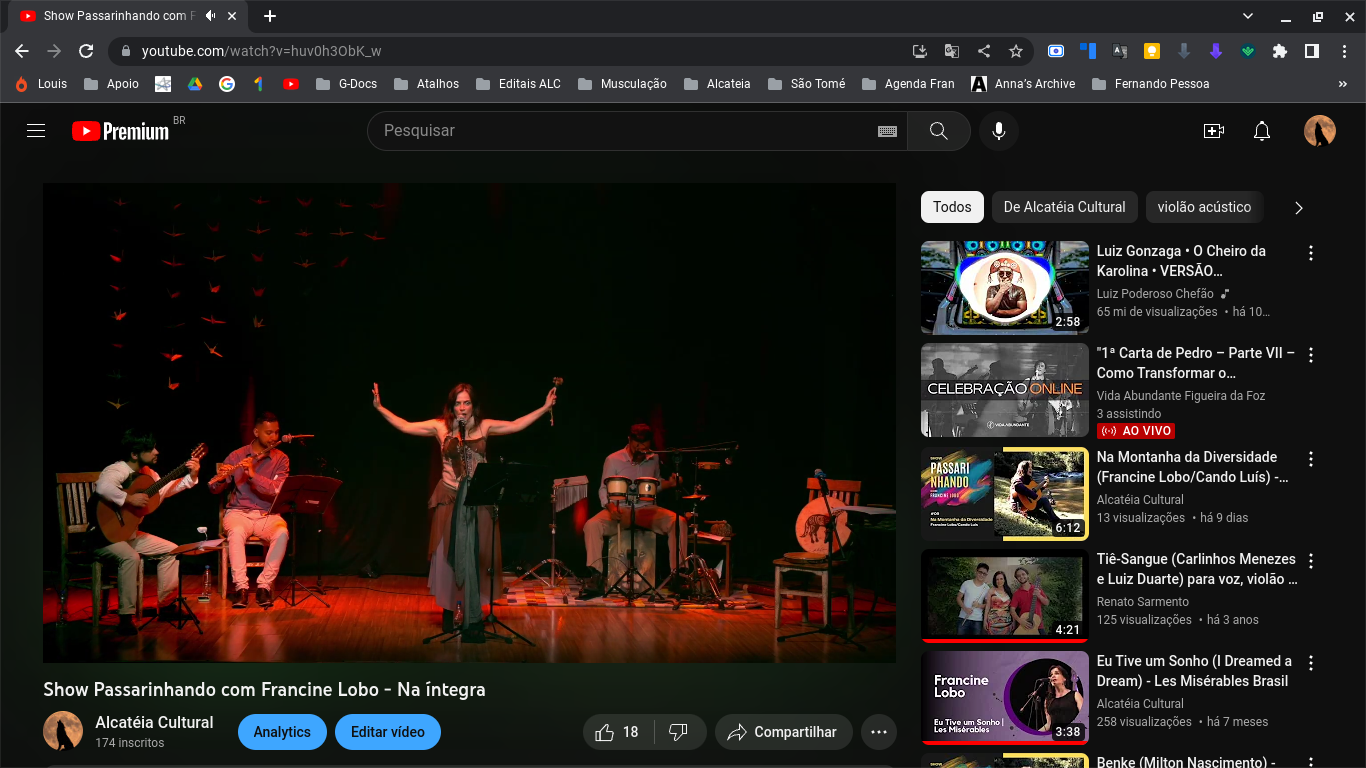Select the Todos filter chip
The width and height of the screenshot is (1366, 768).
(x=952, y=207)
